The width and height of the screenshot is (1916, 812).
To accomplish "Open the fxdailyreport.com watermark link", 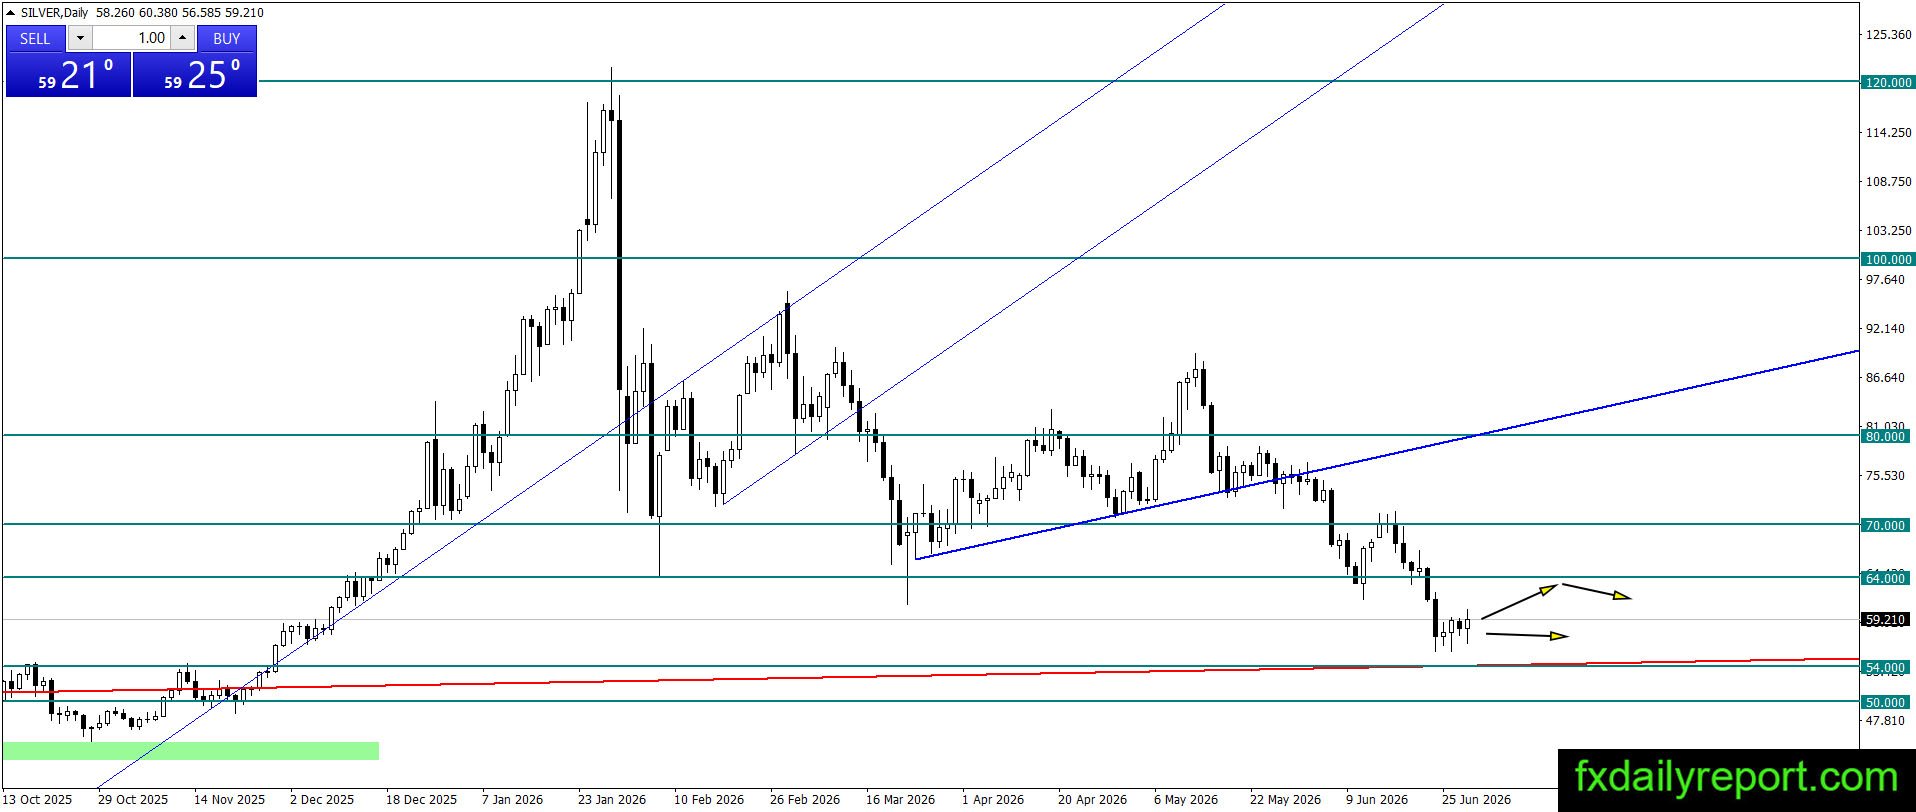I will [1736, 778].
